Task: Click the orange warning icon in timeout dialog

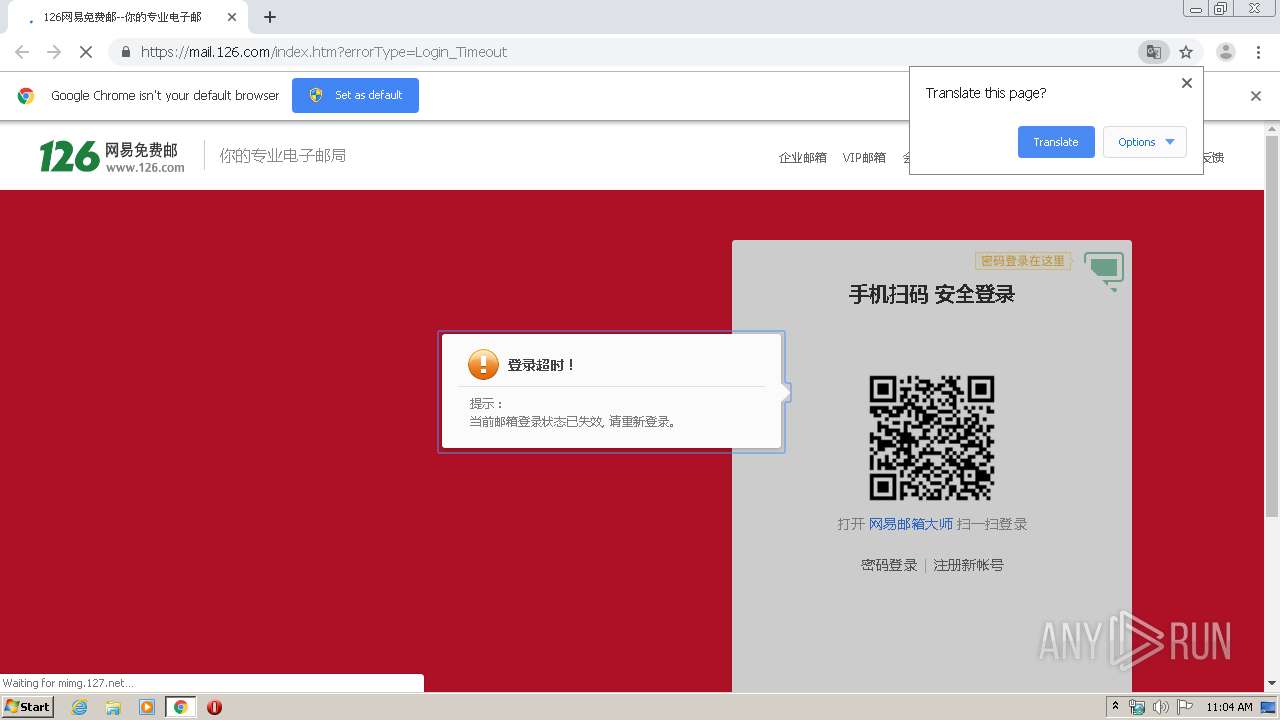Action: pos(483,365)
